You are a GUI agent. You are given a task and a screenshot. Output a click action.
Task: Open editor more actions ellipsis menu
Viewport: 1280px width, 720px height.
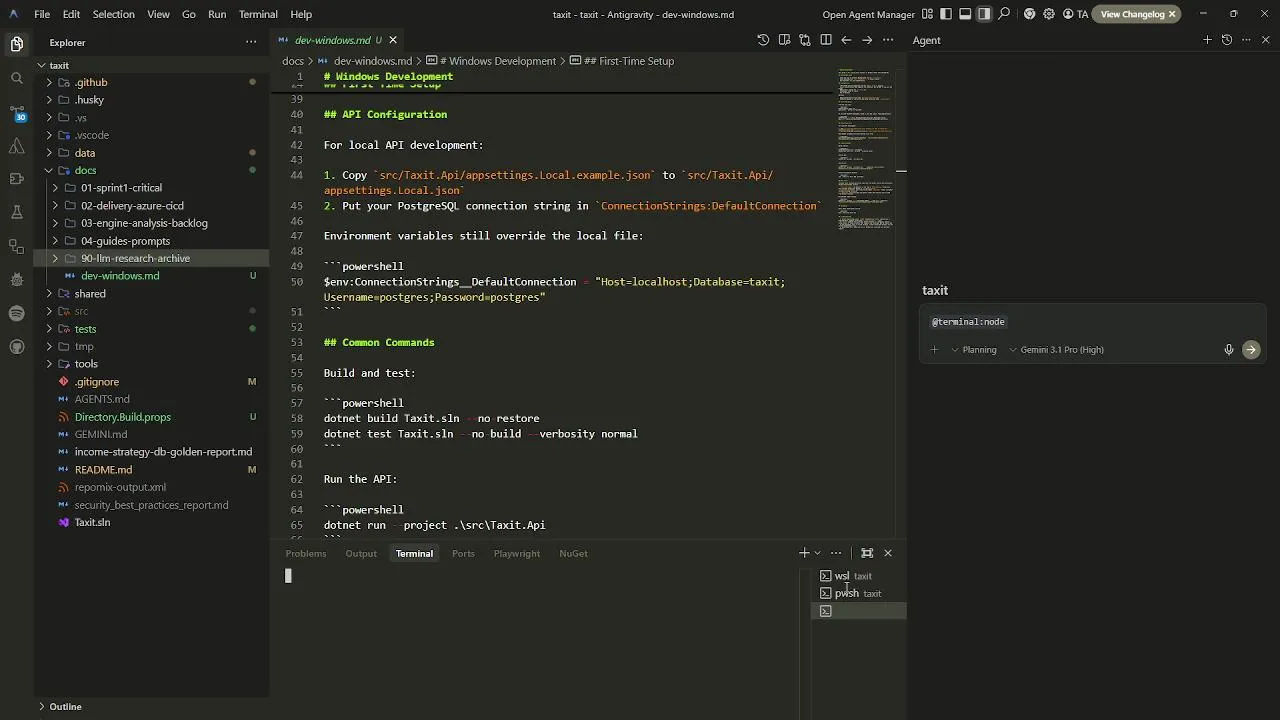888,40
